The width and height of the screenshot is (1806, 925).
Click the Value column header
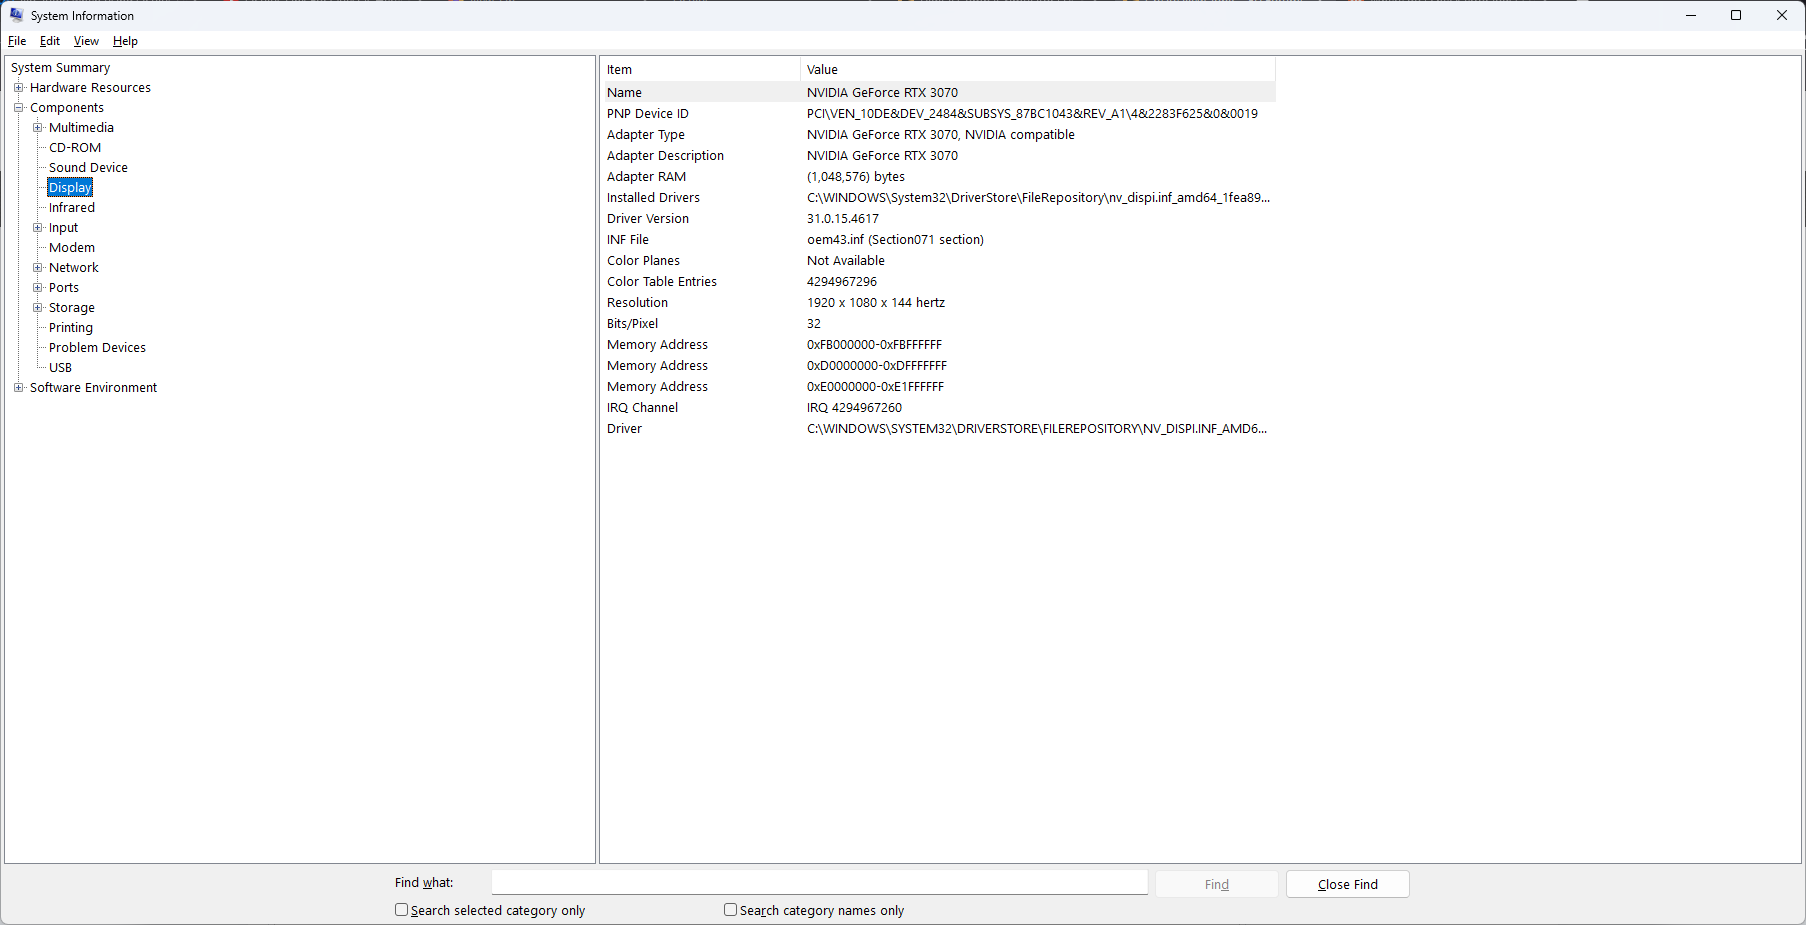(1038, 70)
